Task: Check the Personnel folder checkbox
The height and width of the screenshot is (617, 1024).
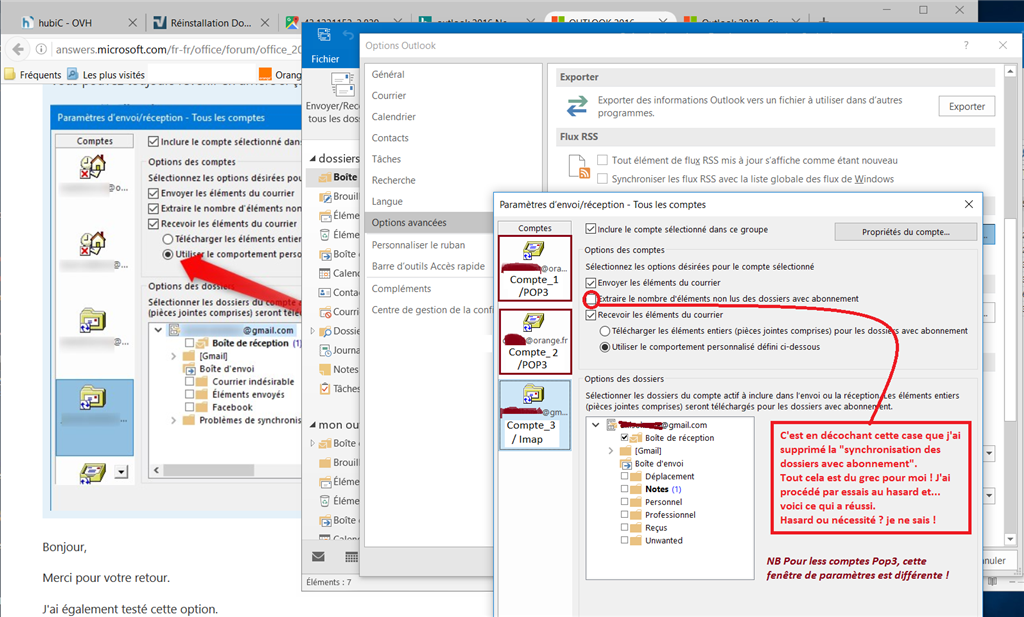Action: pyautogui.click(x=624, y=501)
